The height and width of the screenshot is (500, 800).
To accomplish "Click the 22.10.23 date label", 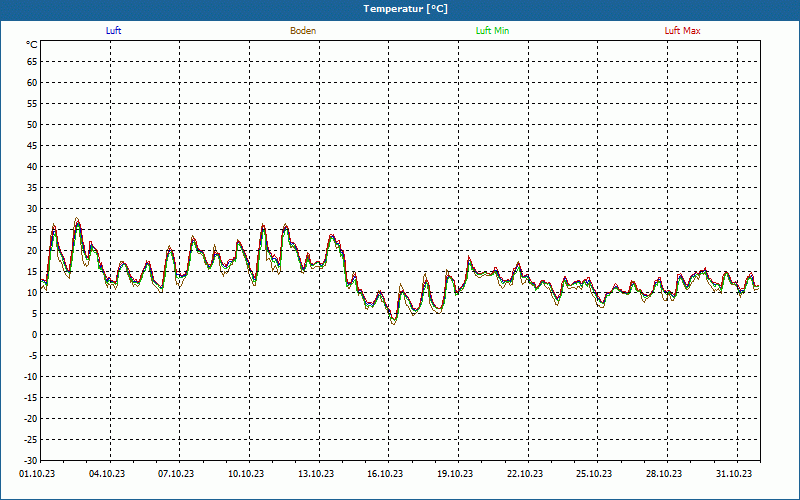I will pos(525,474).
